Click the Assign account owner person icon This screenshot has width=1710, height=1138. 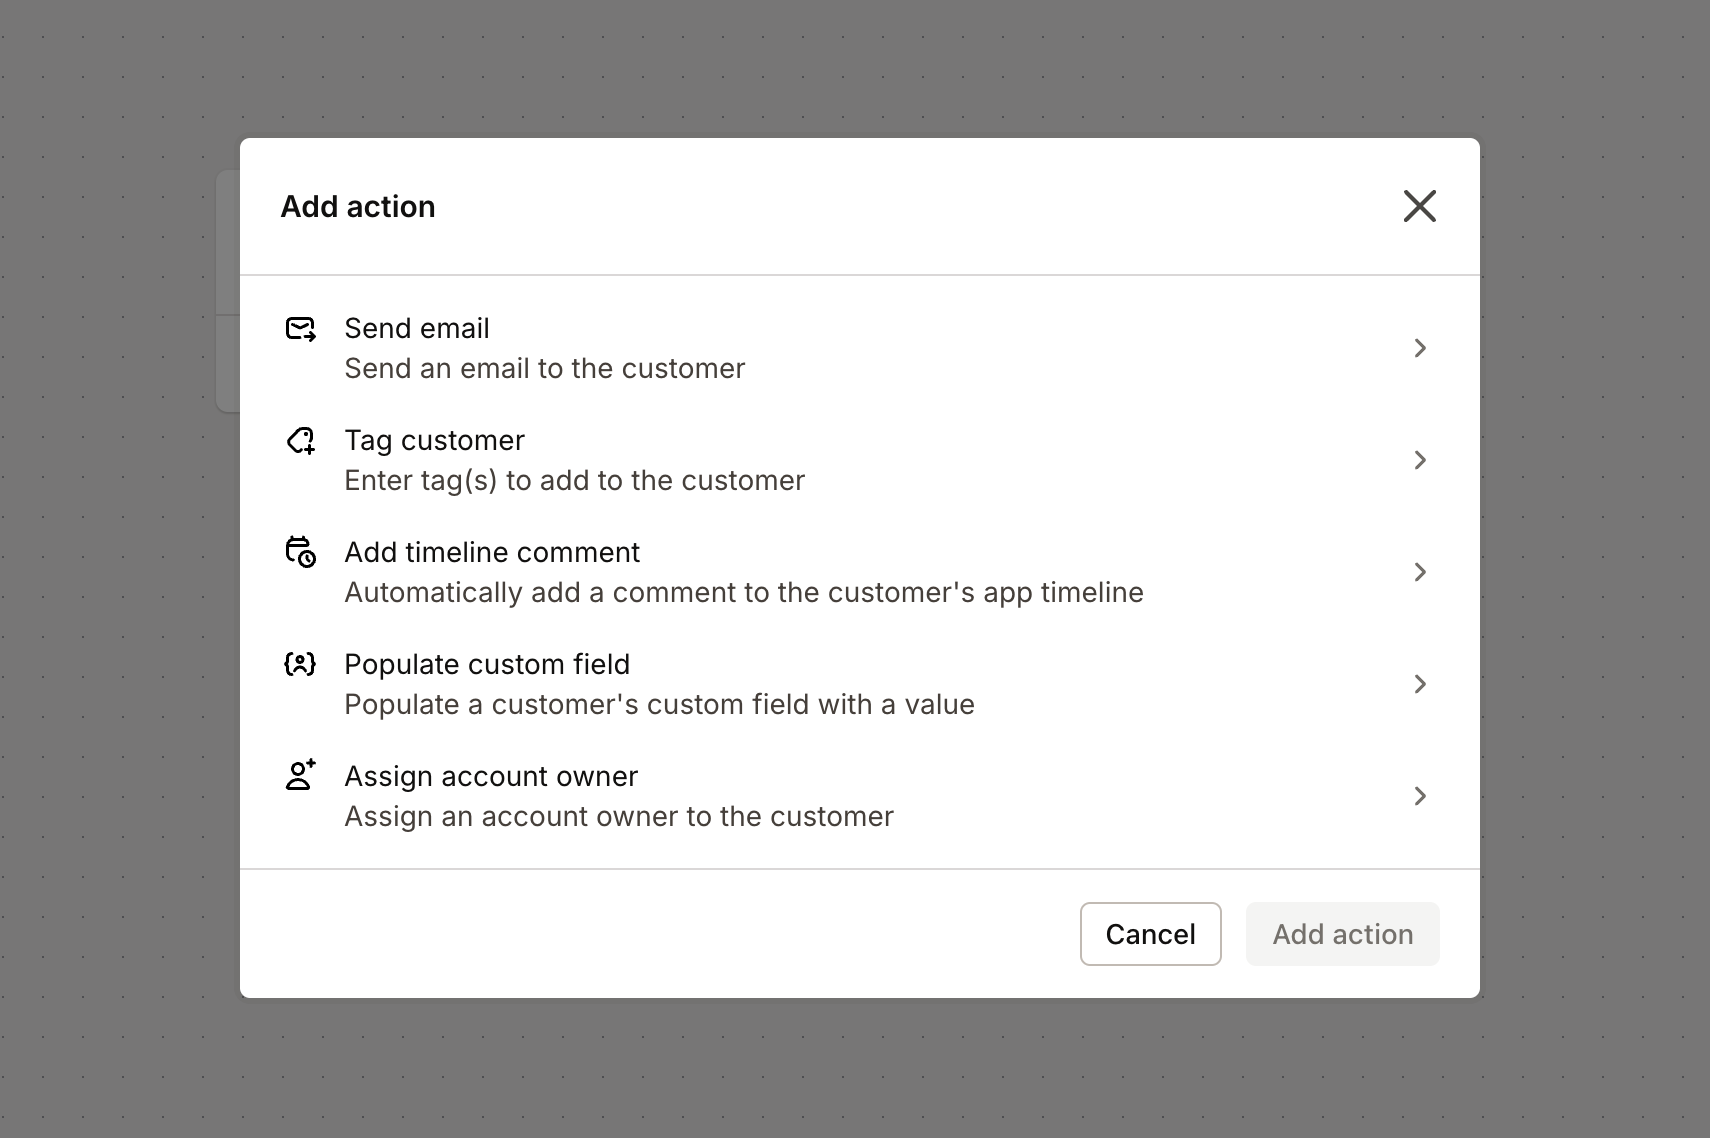[300, 777]
